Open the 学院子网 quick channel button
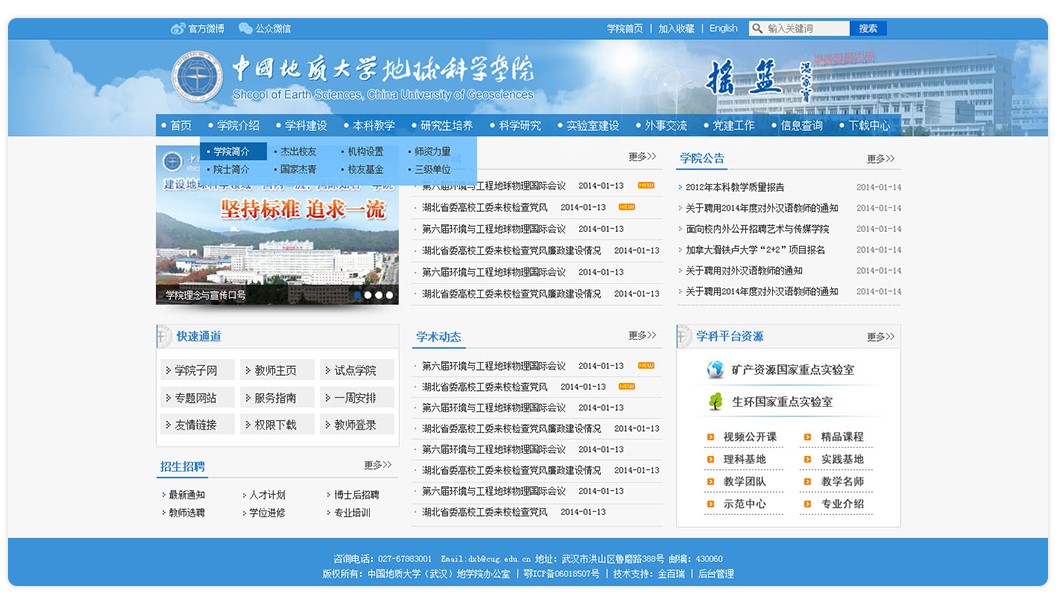The height and width of the screenshot is (602, 1059). pyautogui.click(x=197, y=370)
